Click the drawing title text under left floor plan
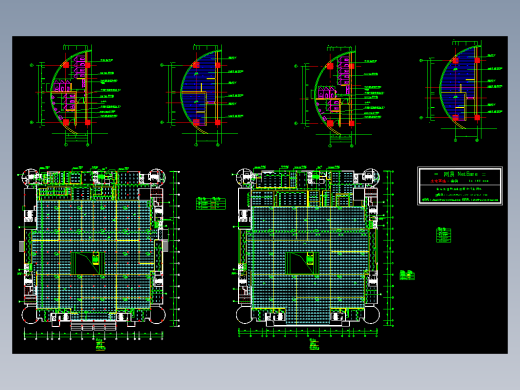The image size is (520, 390). [x=100, y=345]
